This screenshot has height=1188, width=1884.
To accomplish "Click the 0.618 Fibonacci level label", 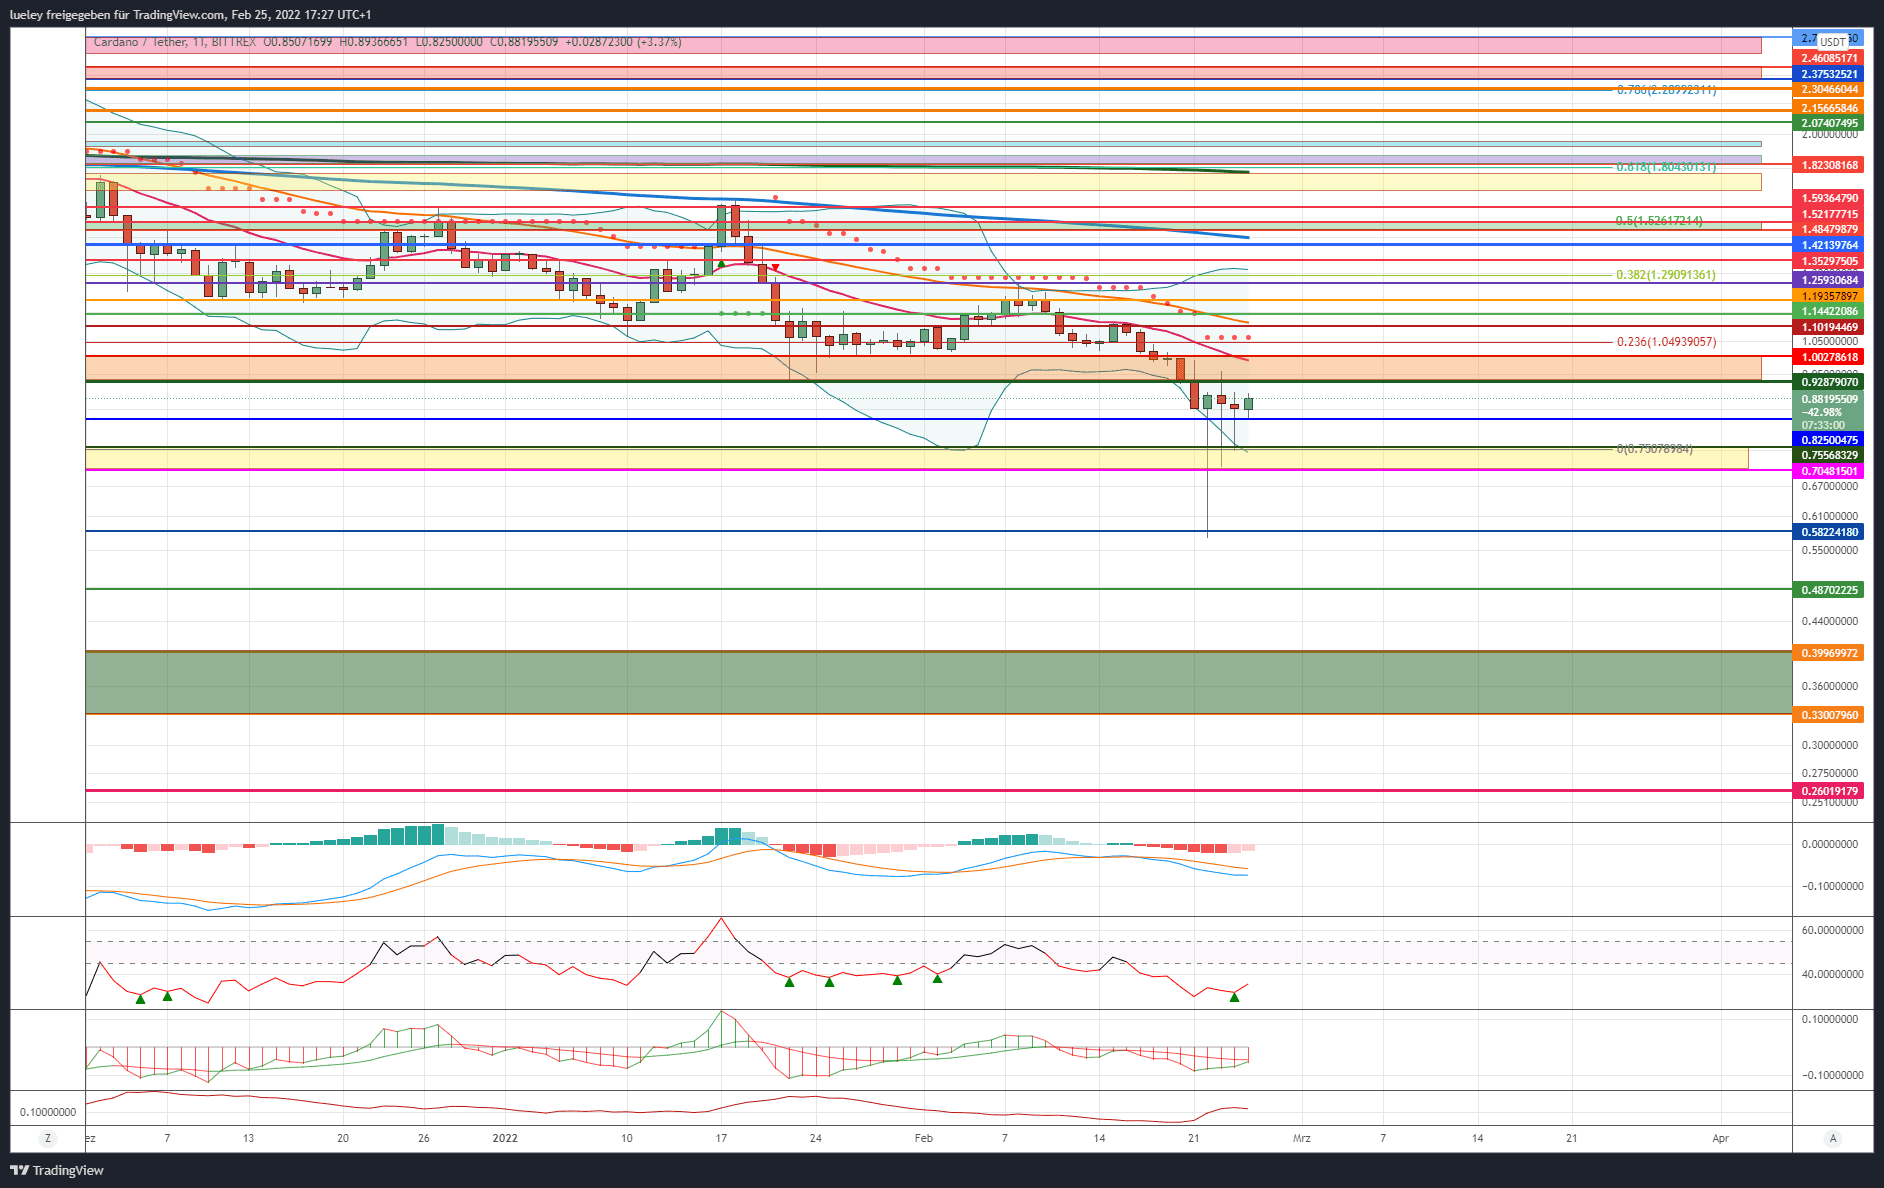I will [x=1666, y=167].
